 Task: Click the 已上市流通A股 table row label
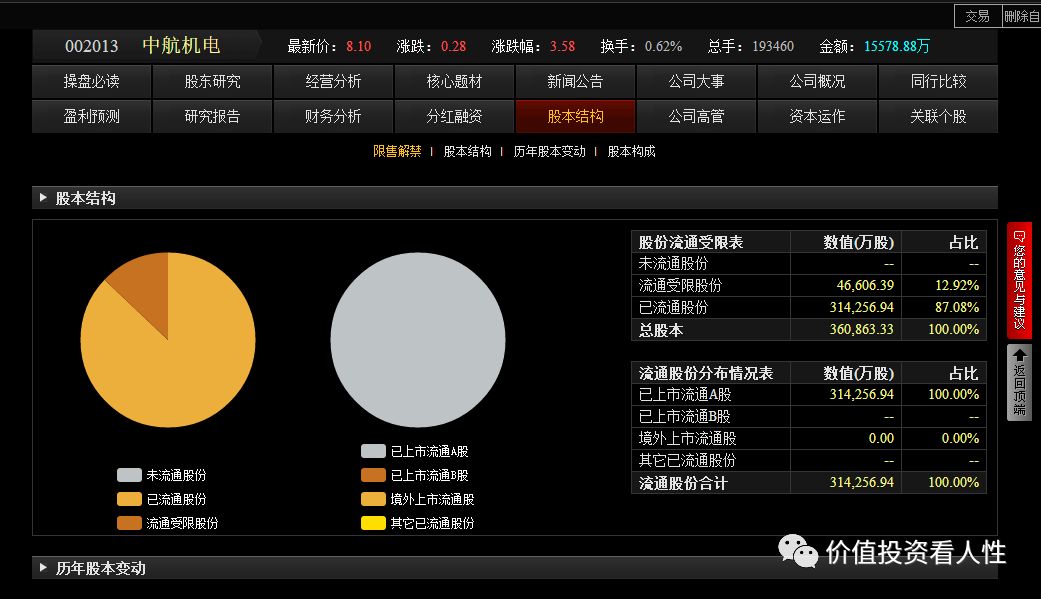click(685, 394)
